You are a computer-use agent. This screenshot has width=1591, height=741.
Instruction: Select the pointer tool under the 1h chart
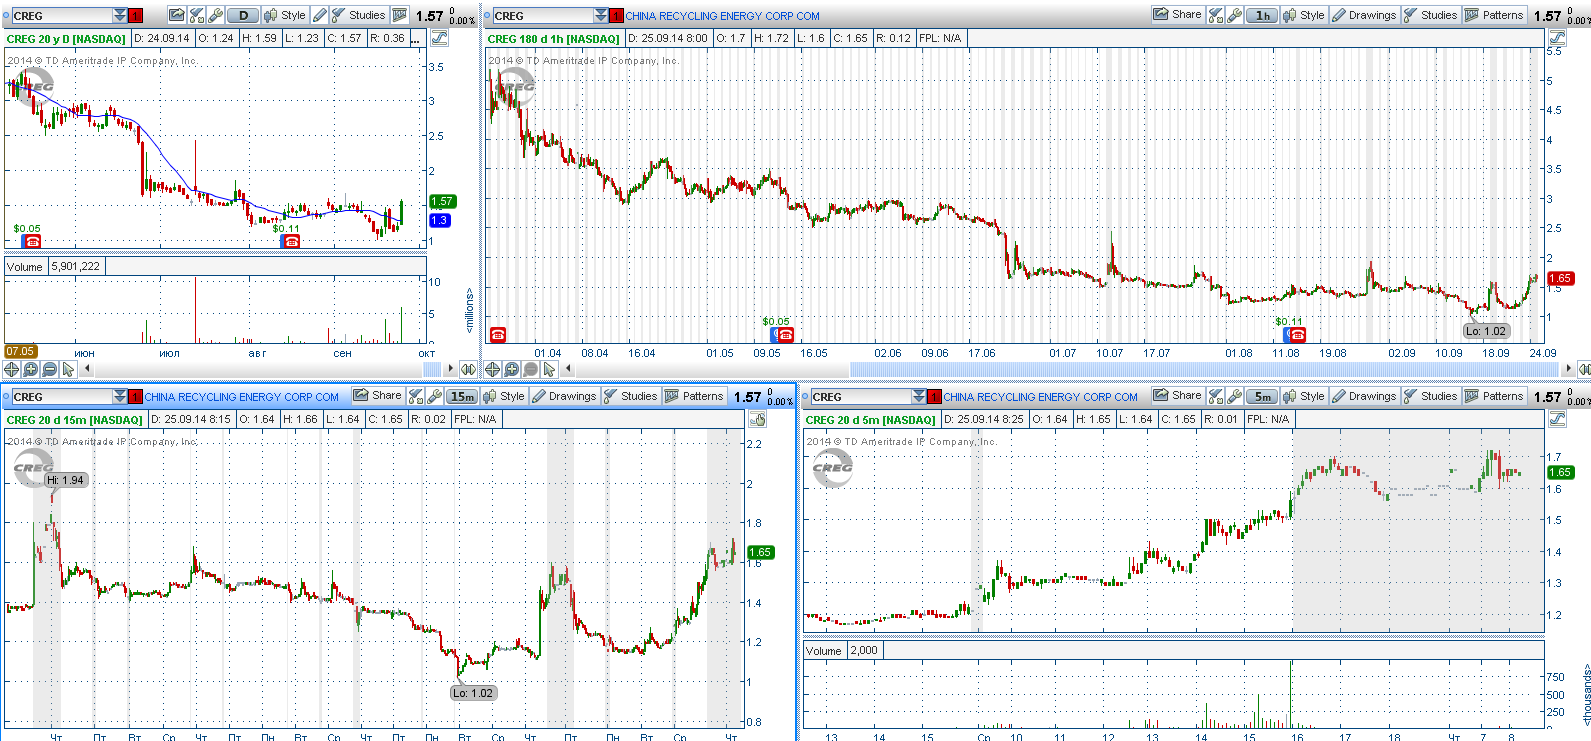click(x=549, y=369)
